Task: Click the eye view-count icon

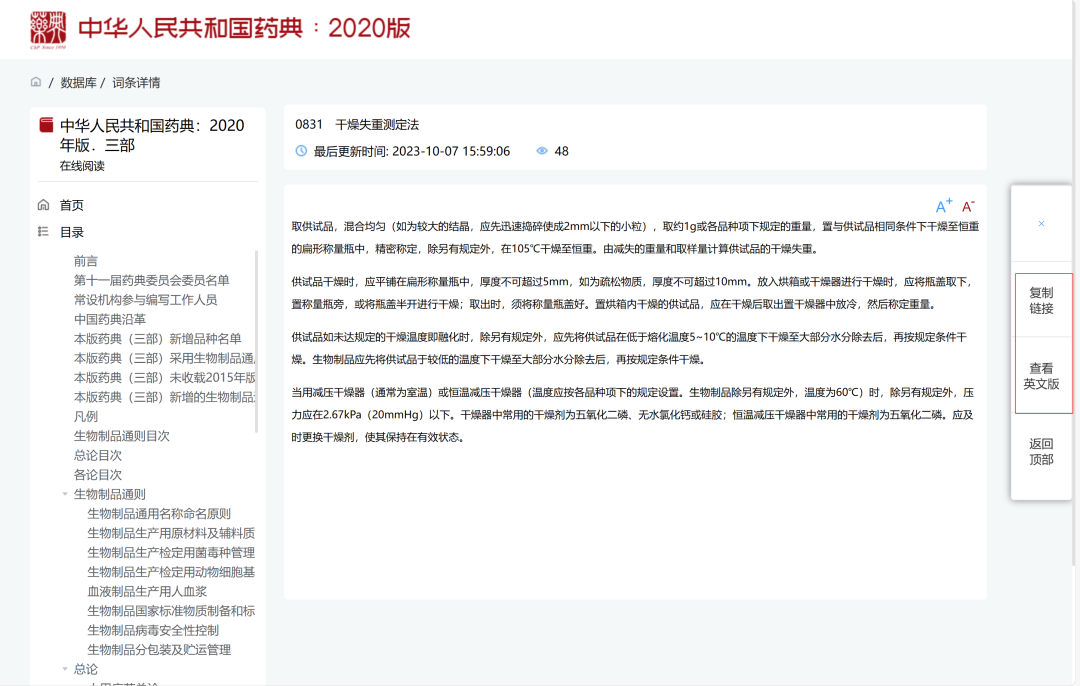Action: pos(542,151)
